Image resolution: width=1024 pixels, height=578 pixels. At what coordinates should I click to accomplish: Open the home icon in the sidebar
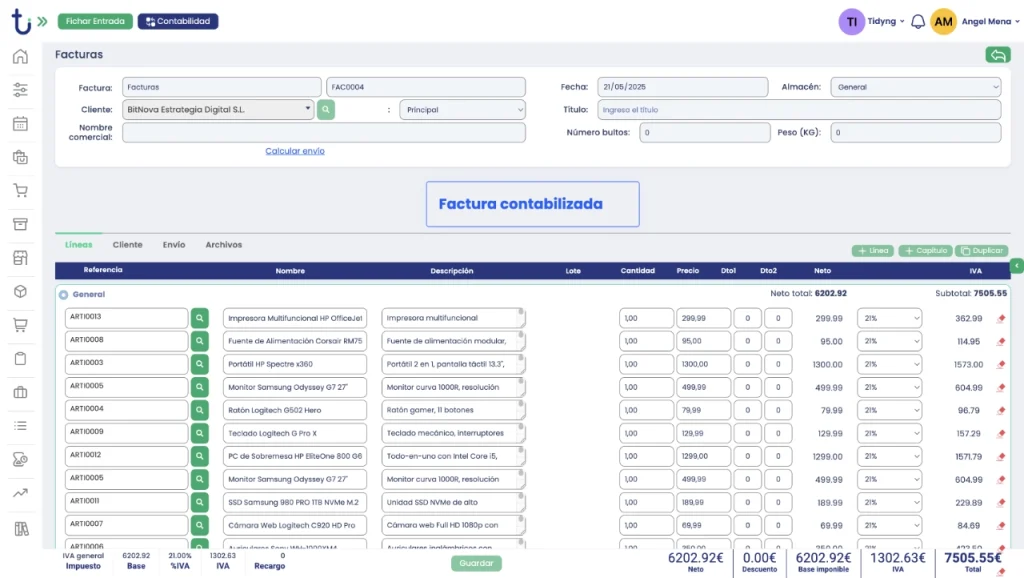[20, 56]
